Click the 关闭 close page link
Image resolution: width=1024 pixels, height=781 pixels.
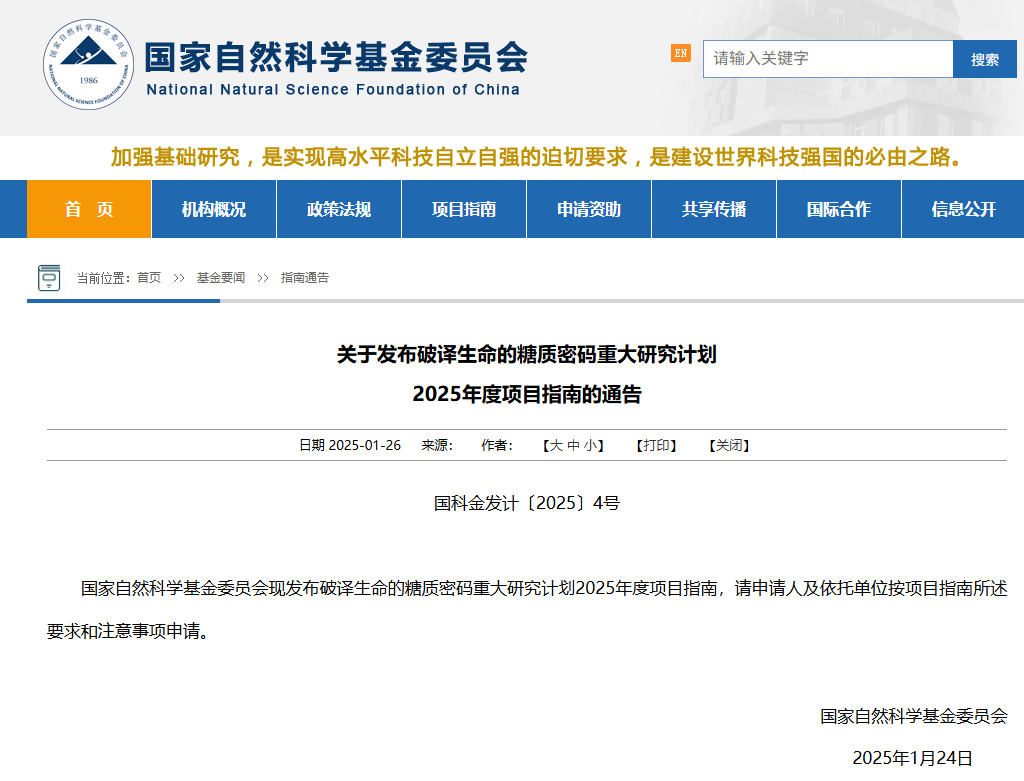tap(729, 445)
